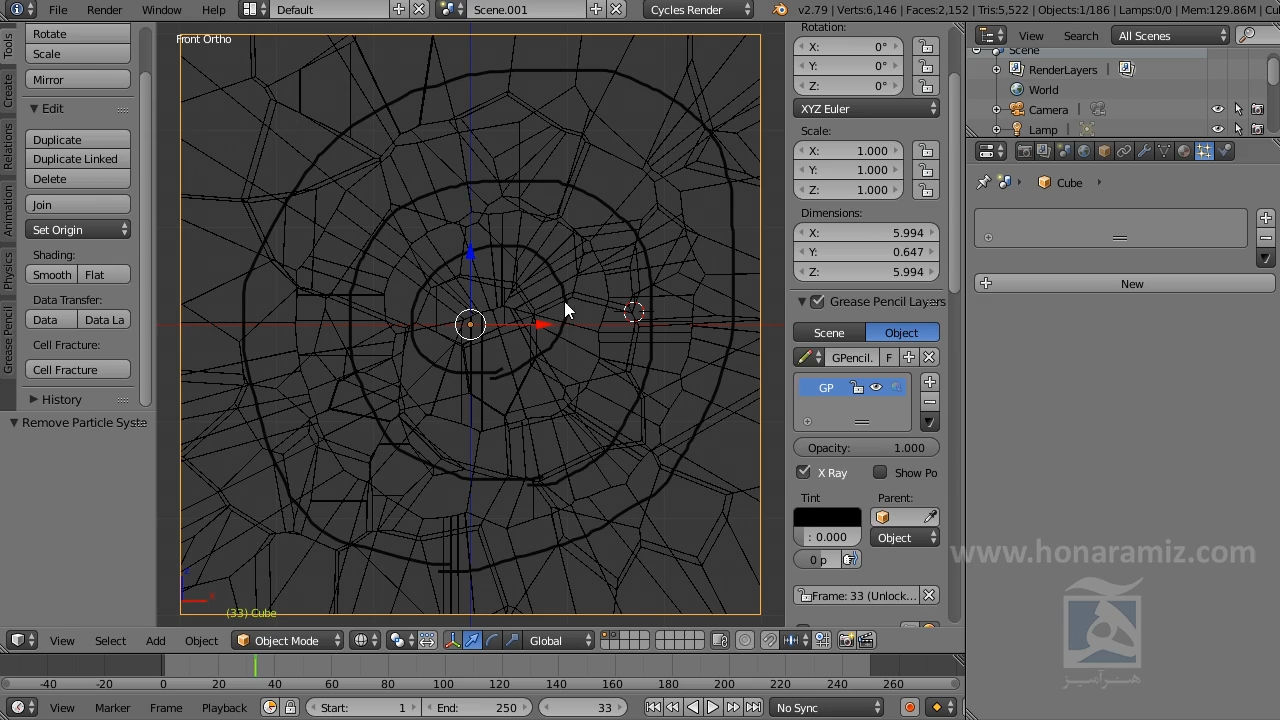
Task: Jump to the first frame in timeline
Action: coord(653,707)
